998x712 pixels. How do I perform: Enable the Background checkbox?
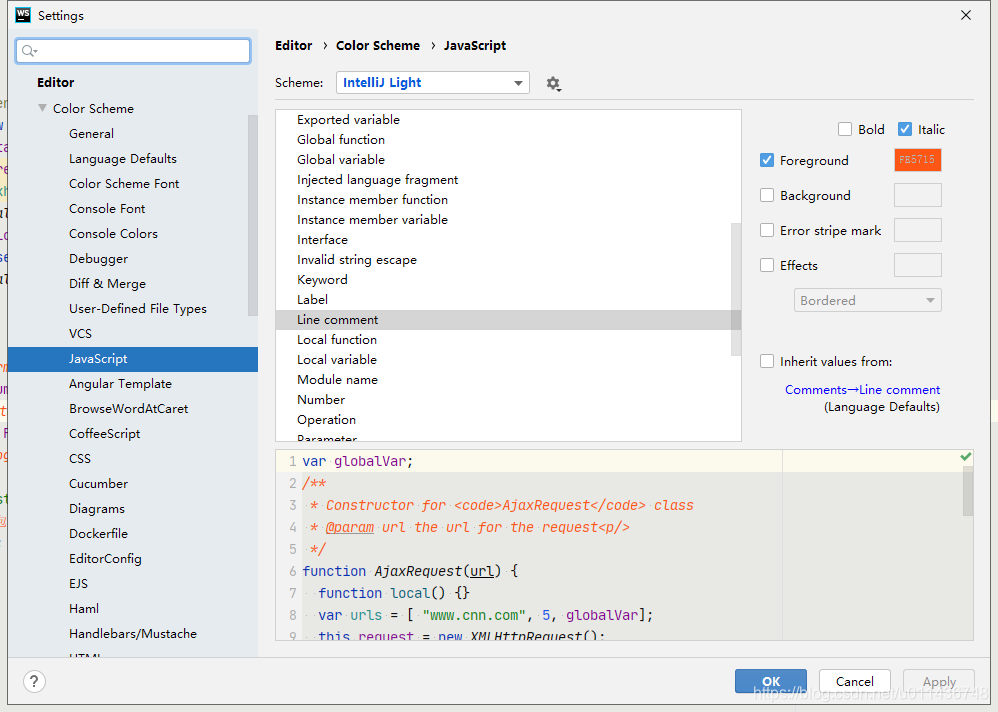click(767, 195)
